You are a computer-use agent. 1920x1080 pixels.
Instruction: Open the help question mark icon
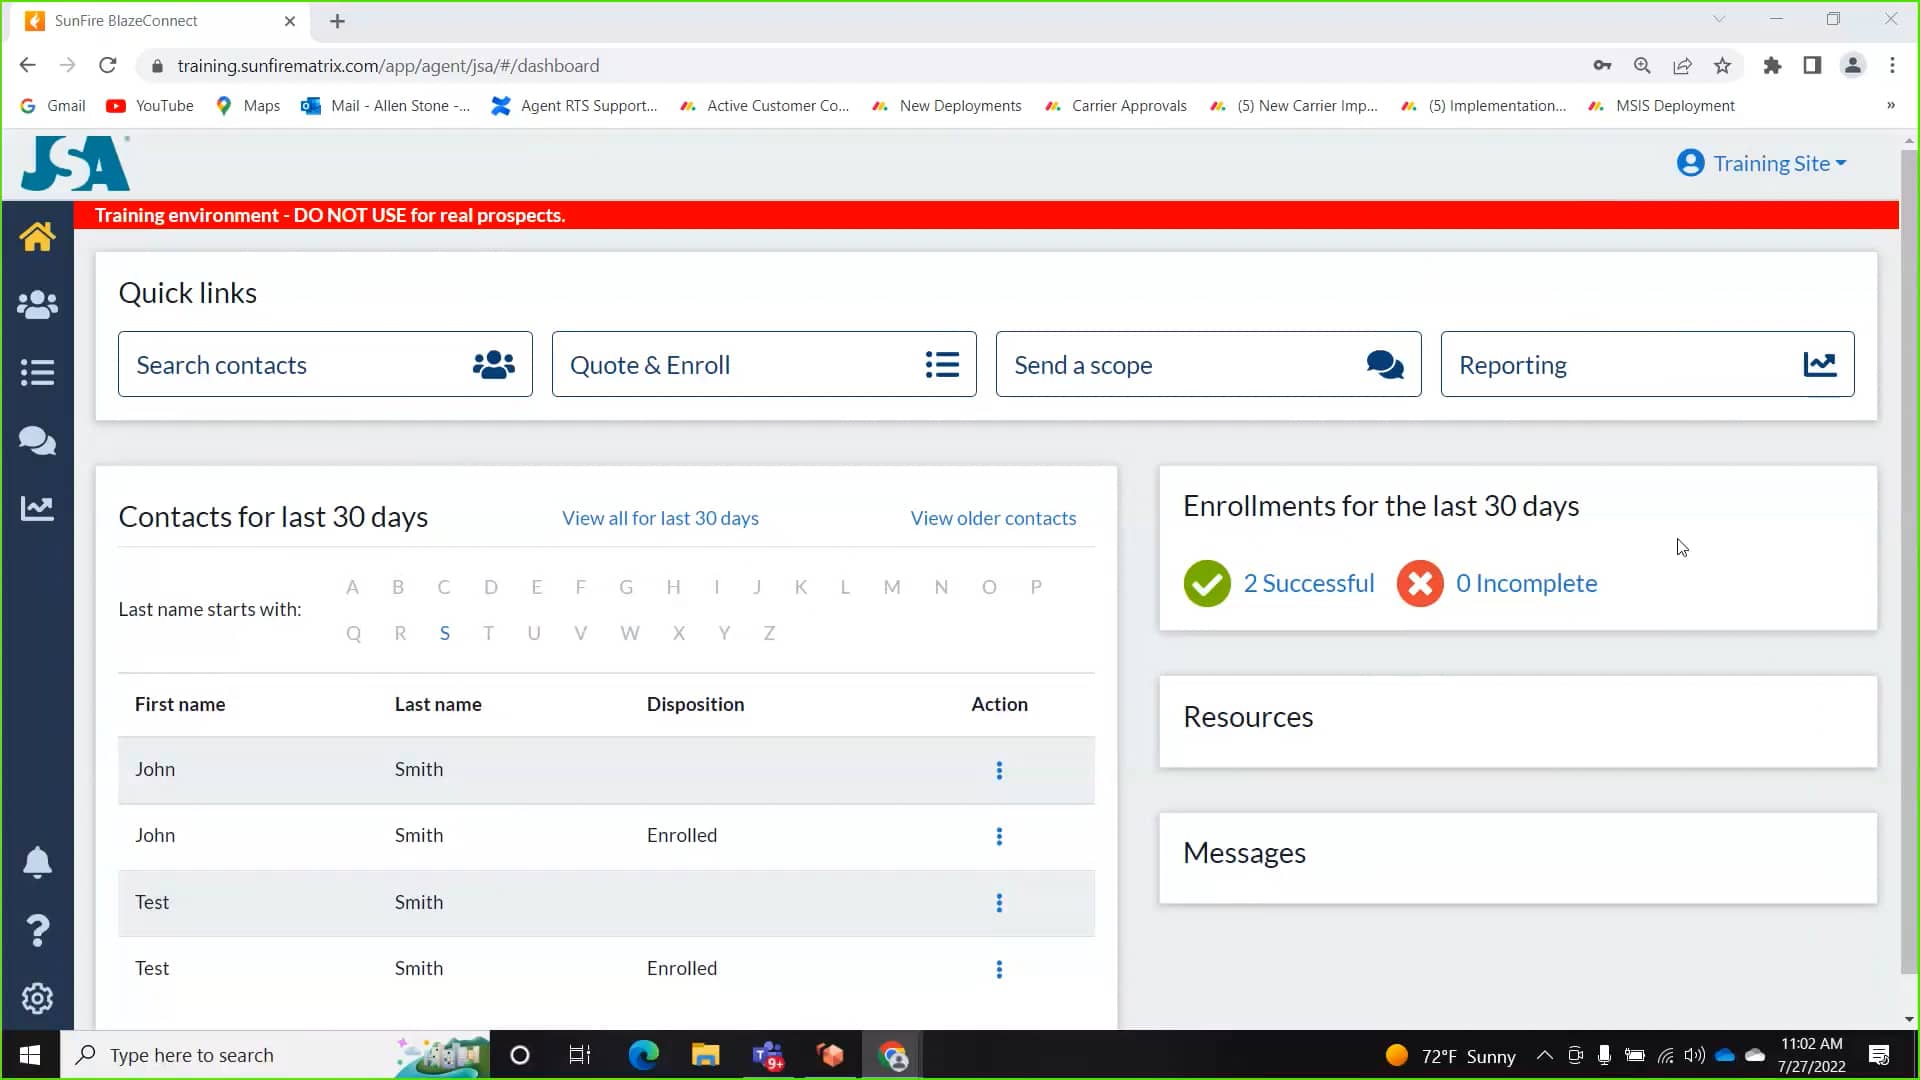(37, 931)
